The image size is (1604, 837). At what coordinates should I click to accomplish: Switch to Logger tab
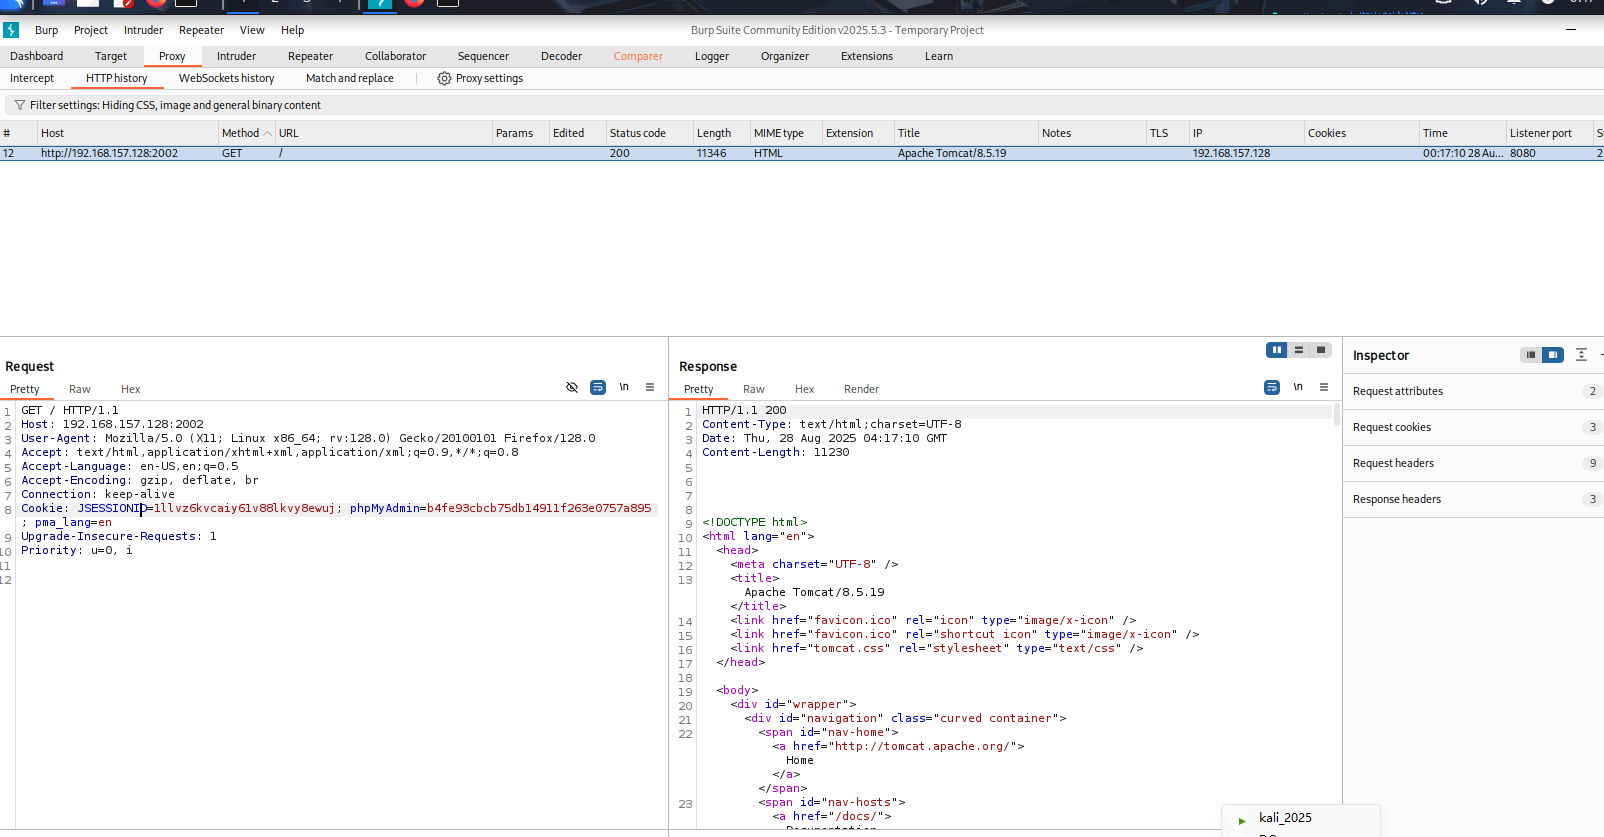pos(712,56)
